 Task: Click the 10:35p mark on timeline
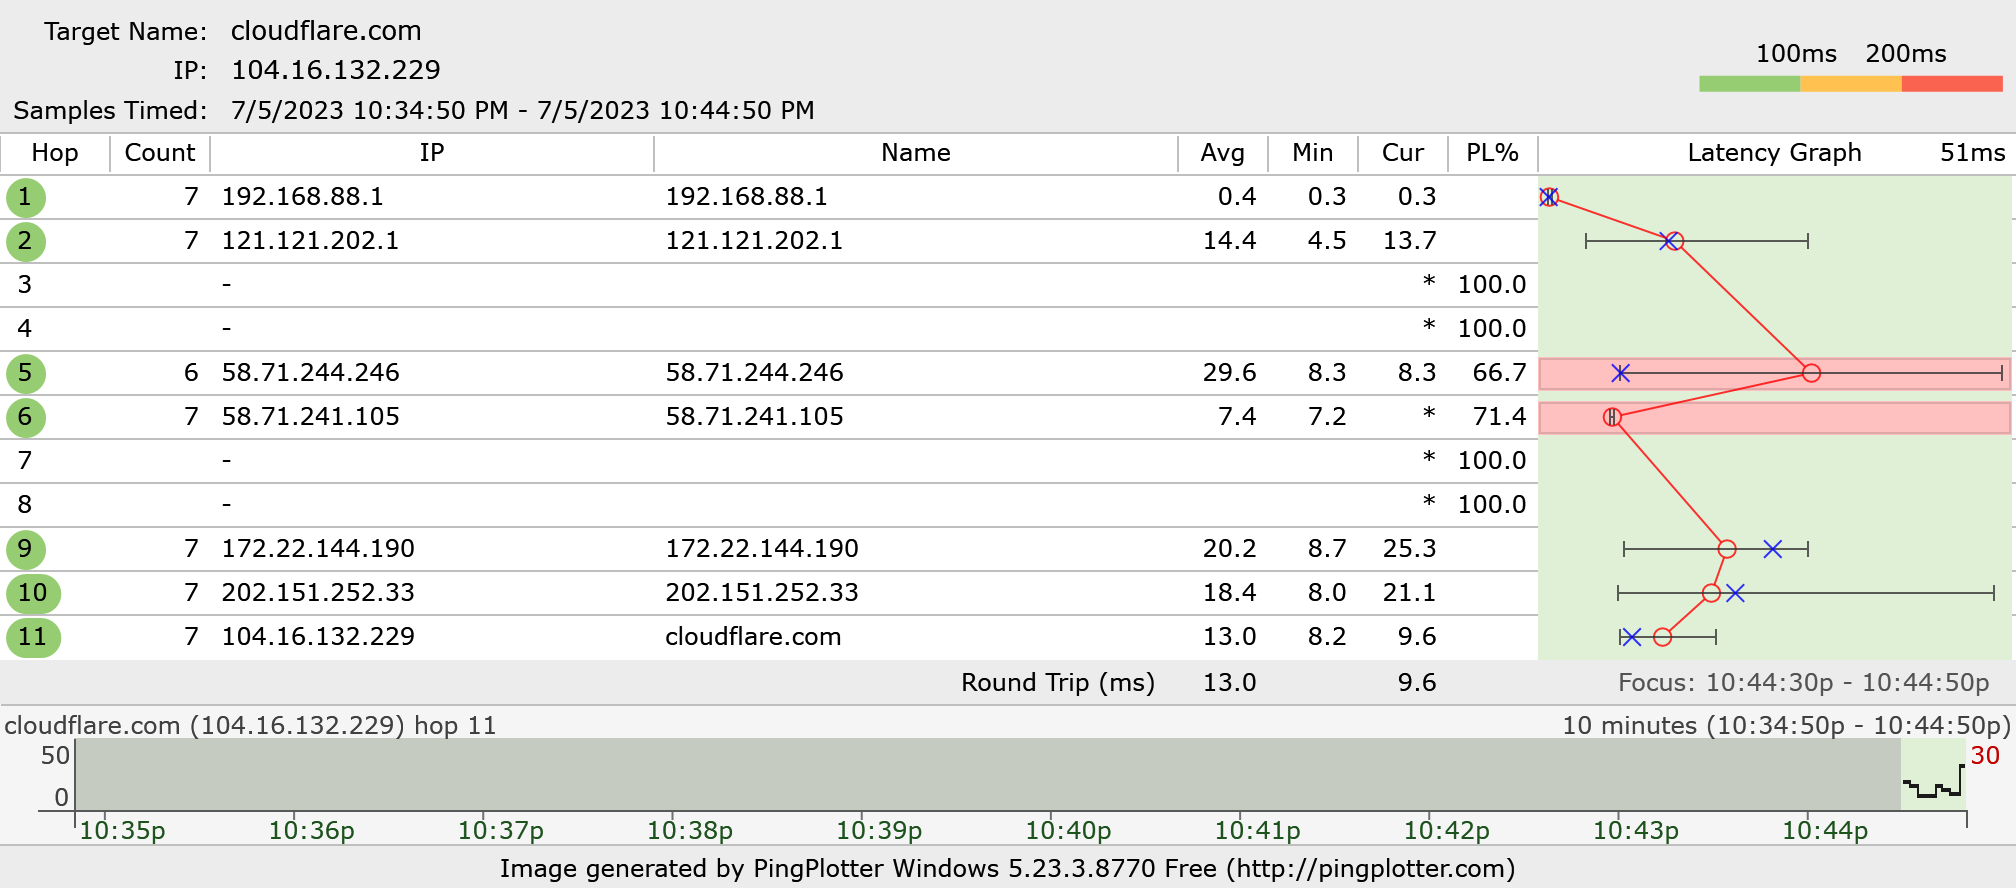click(x=122, y=831)
